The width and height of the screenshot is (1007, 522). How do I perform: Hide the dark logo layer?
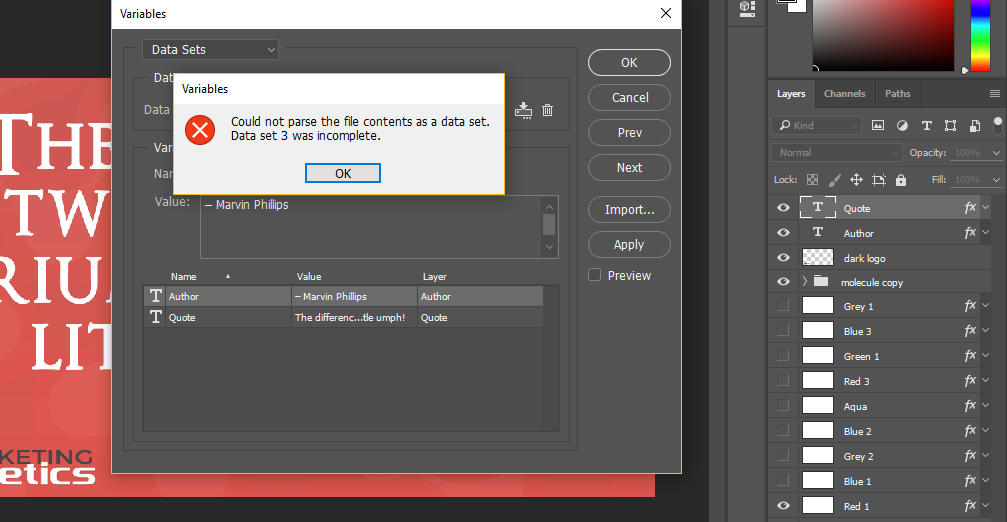(784, 257)
